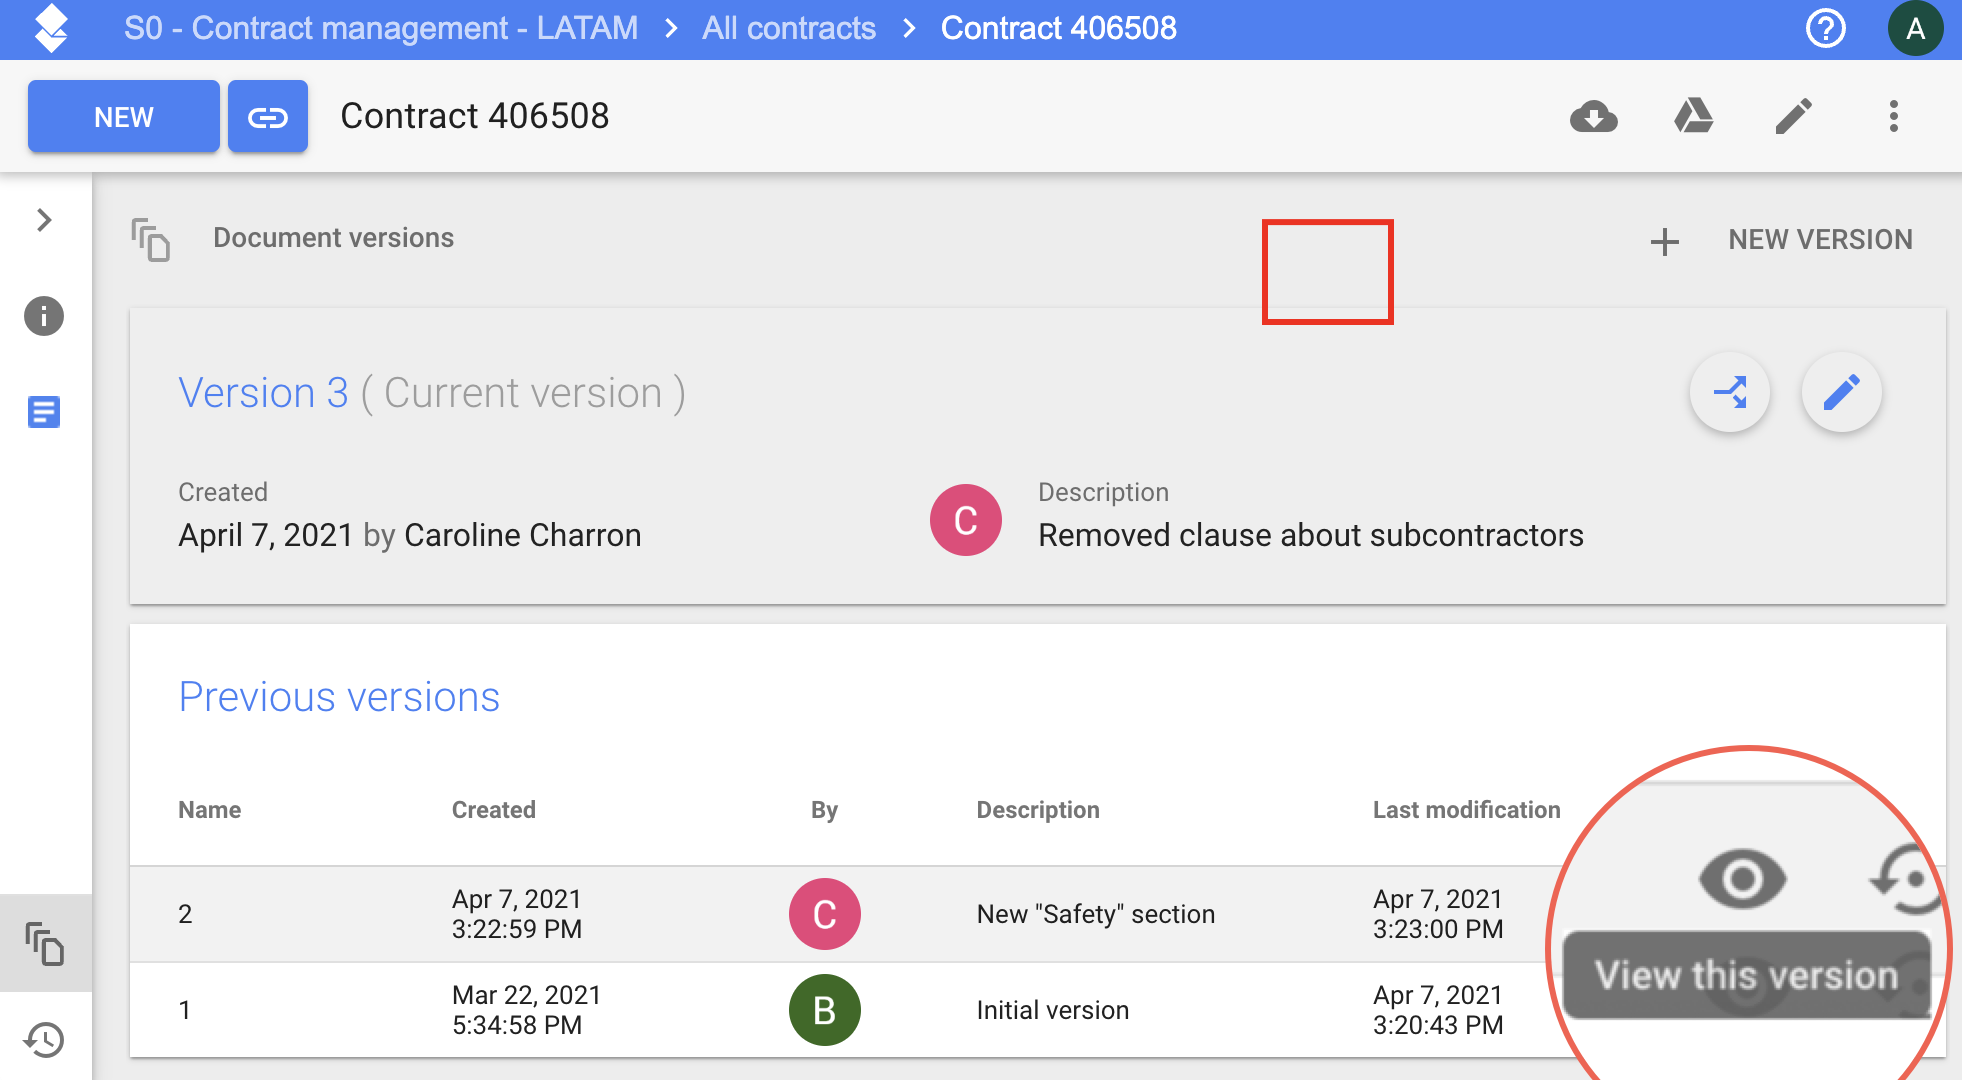Viewport: 1962px width, 1080px height.
Task: Click the restore version icon
Action: click(x=1906, y=879)
